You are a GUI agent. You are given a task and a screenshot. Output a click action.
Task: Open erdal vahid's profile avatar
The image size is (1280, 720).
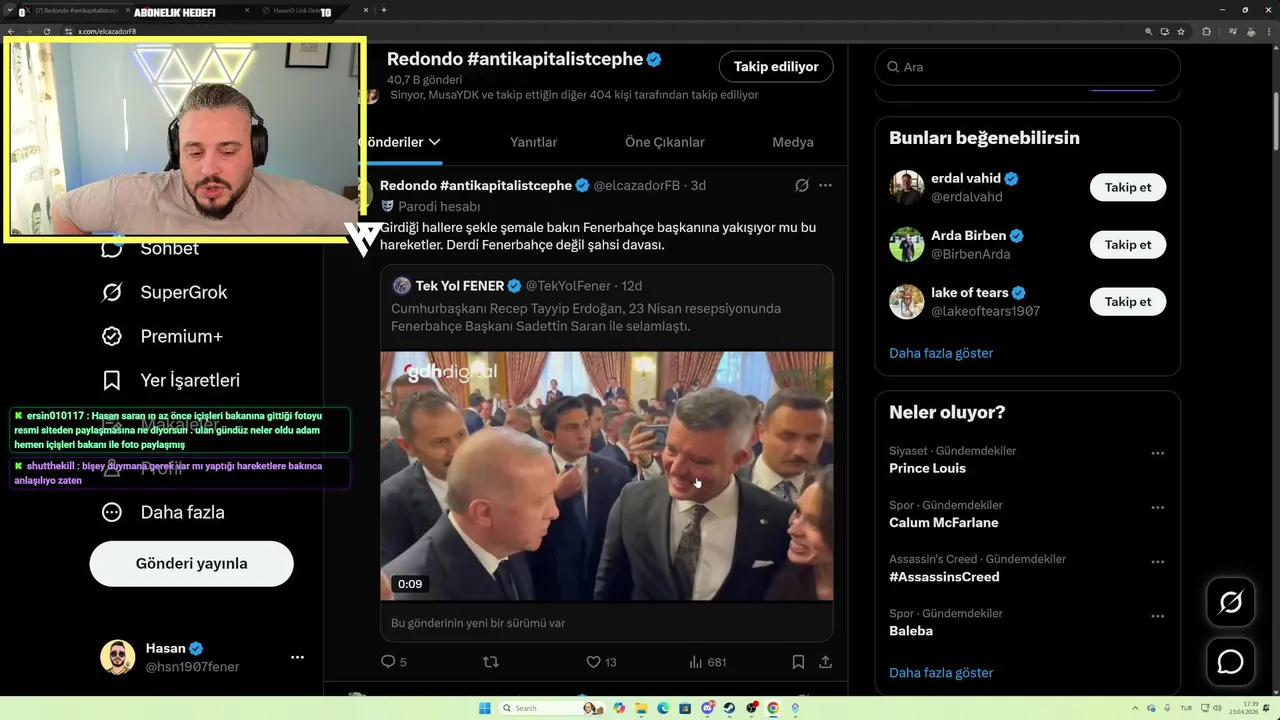(907, 187)
